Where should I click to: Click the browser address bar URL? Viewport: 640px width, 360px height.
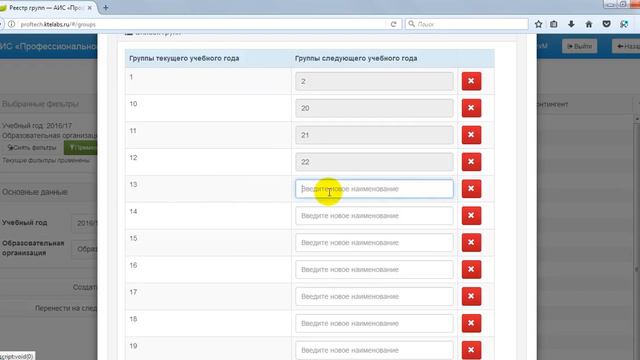point(58,24)
